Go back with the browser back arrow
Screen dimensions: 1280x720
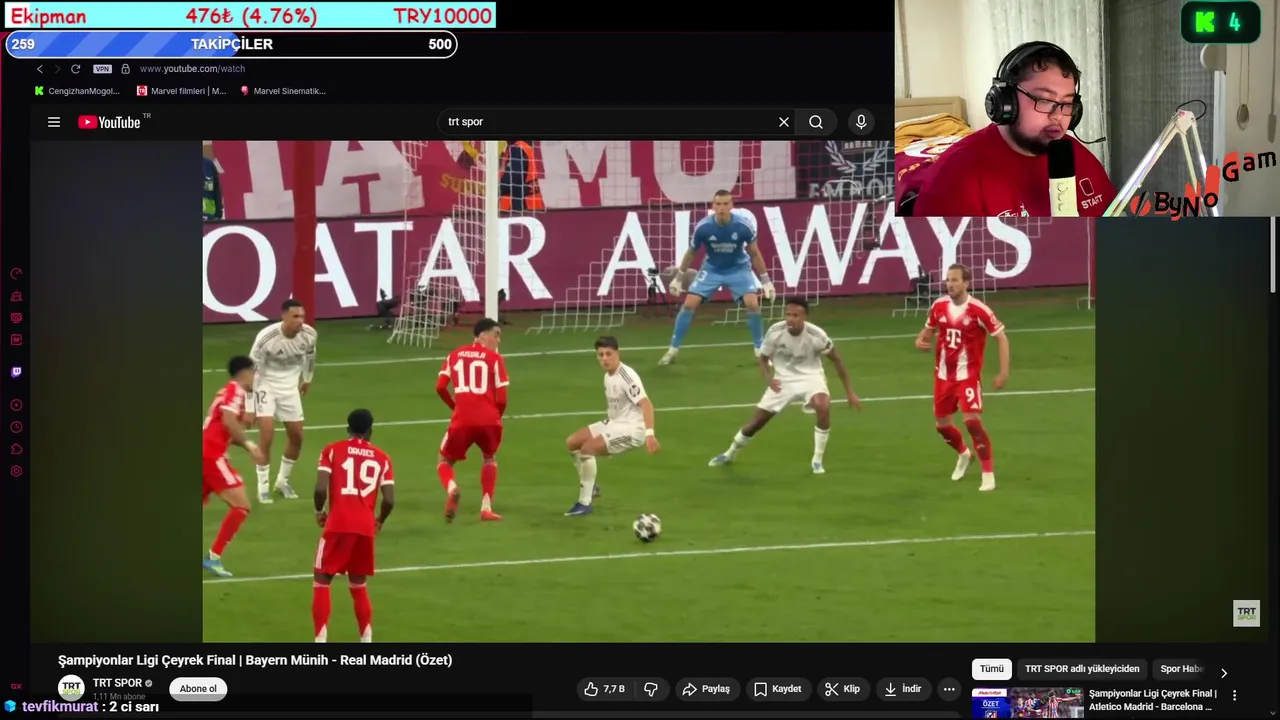40,69
